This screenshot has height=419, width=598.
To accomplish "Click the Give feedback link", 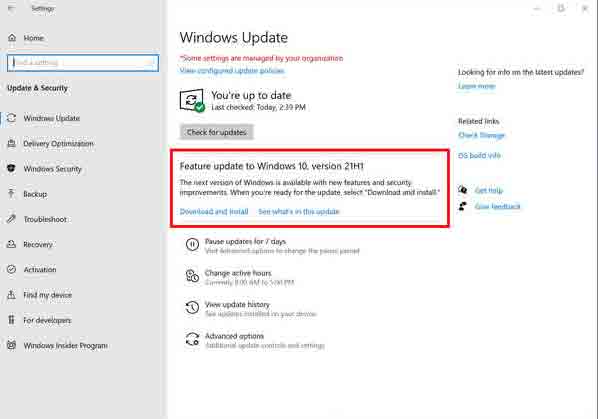I will 497,207.
